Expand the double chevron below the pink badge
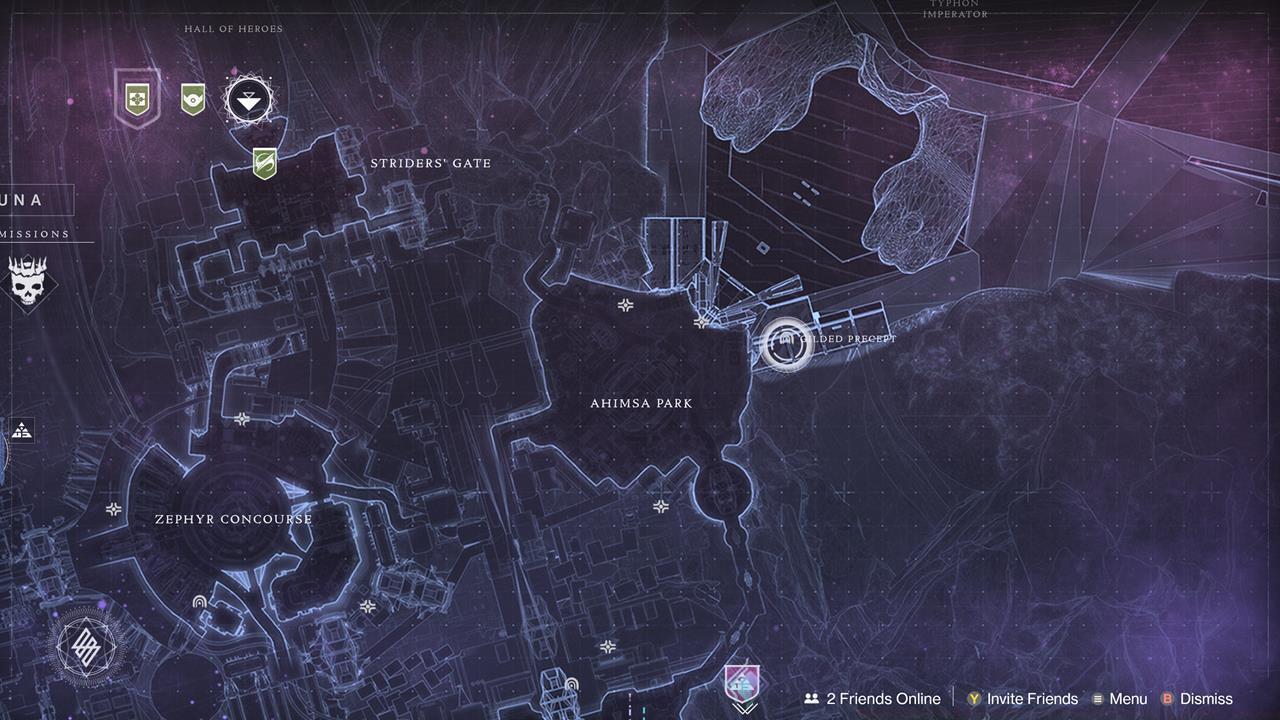 coord(742,711)
